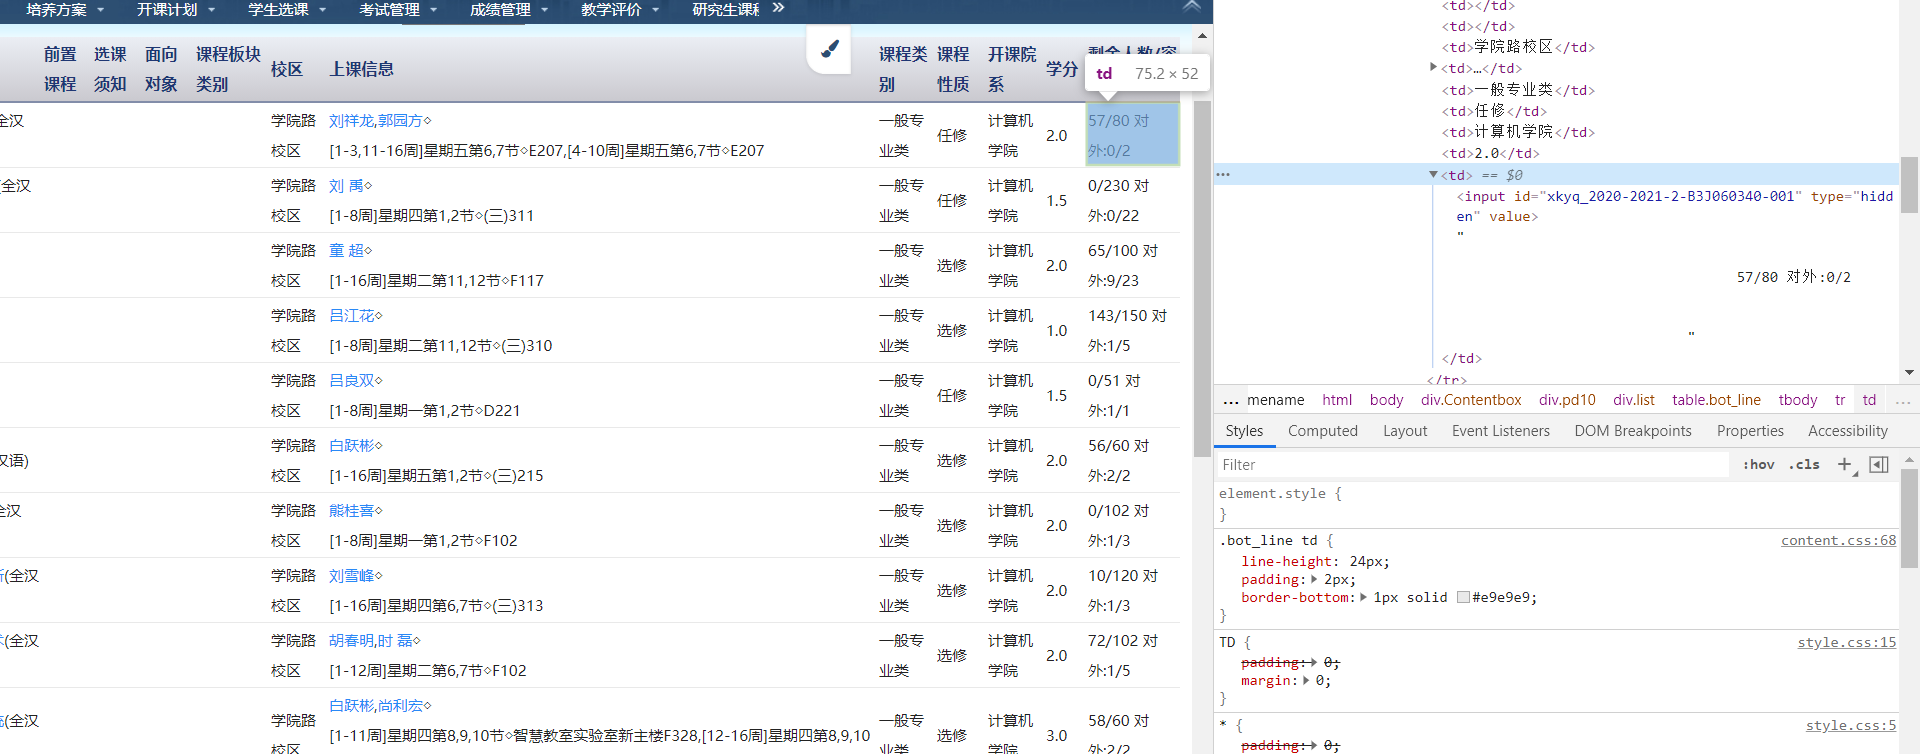Show more menu items via double-chevron
Image resolution: width=1920 pixels, height=754 pixels.
click(778, 8)
